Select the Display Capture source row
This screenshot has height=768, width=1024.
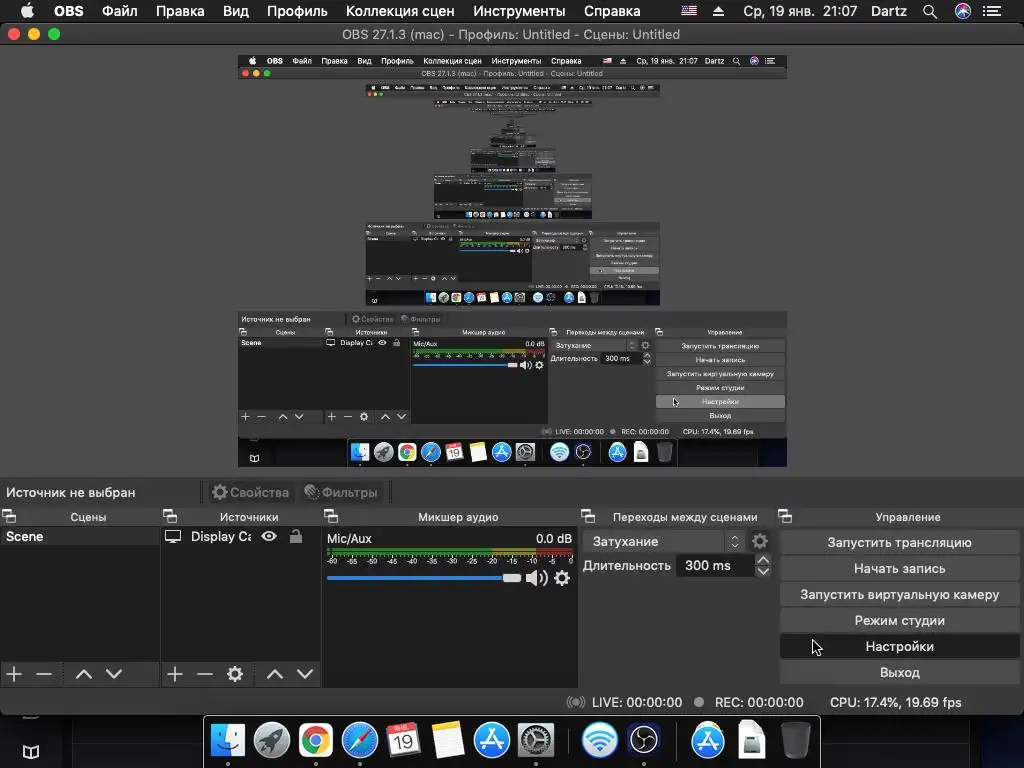tap(240, 537)
